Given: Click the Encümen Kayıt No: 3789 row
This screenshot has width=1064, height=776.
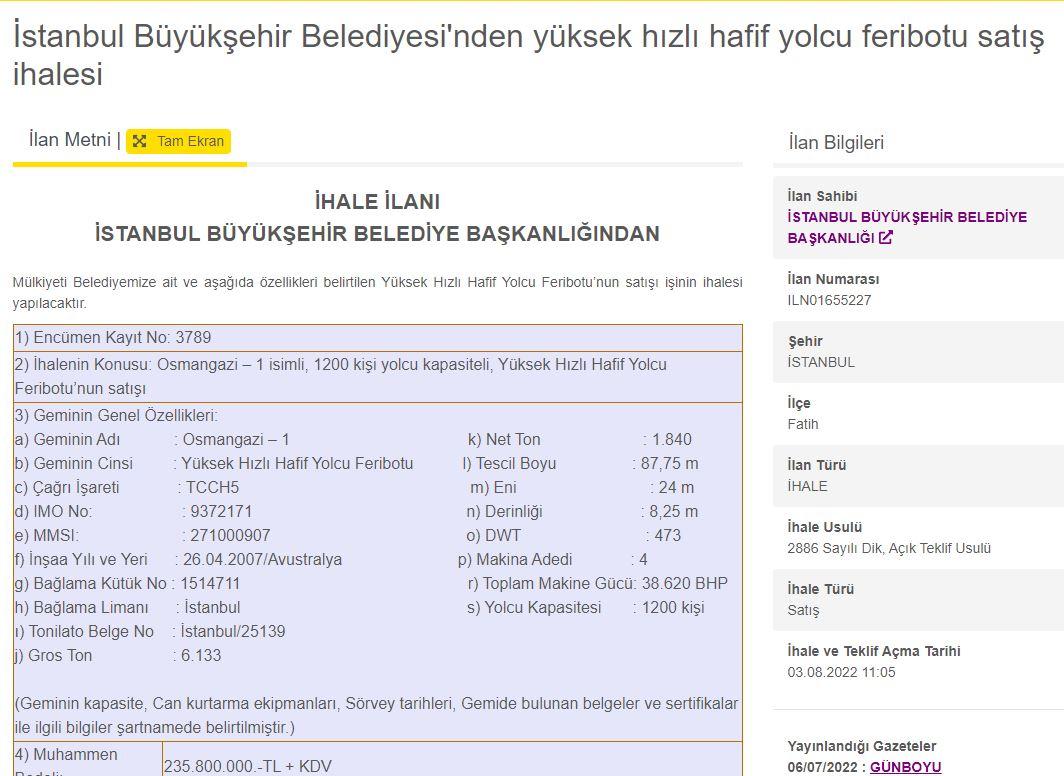Looking at the screenshot, I should click(x=377, y=338).
